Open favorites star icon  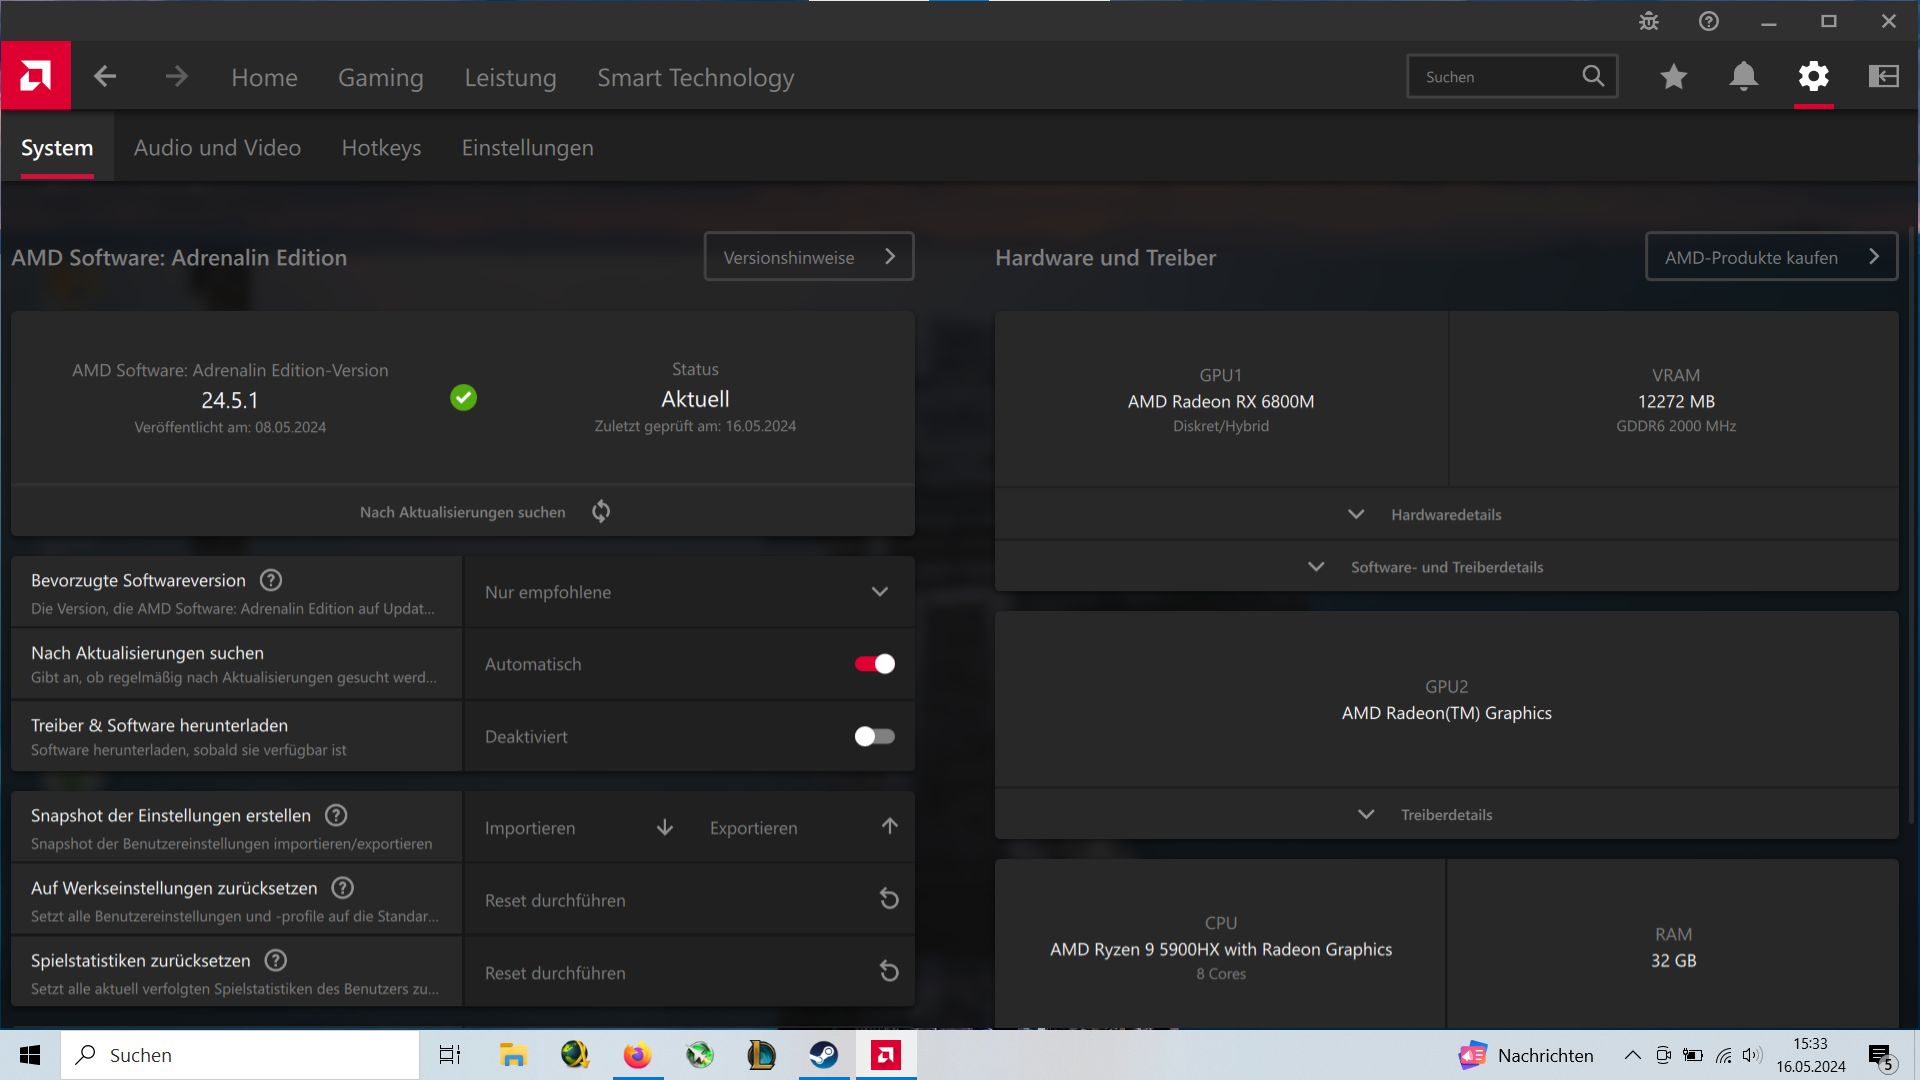pyautogui.click(x=1673, y=77)
